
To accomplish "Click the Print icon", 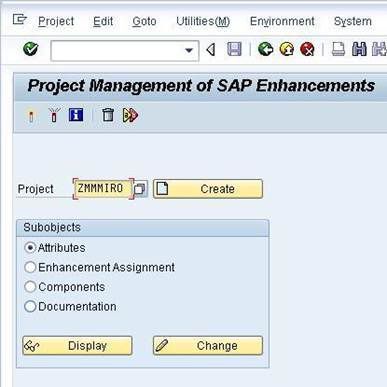I will [338, 49].
